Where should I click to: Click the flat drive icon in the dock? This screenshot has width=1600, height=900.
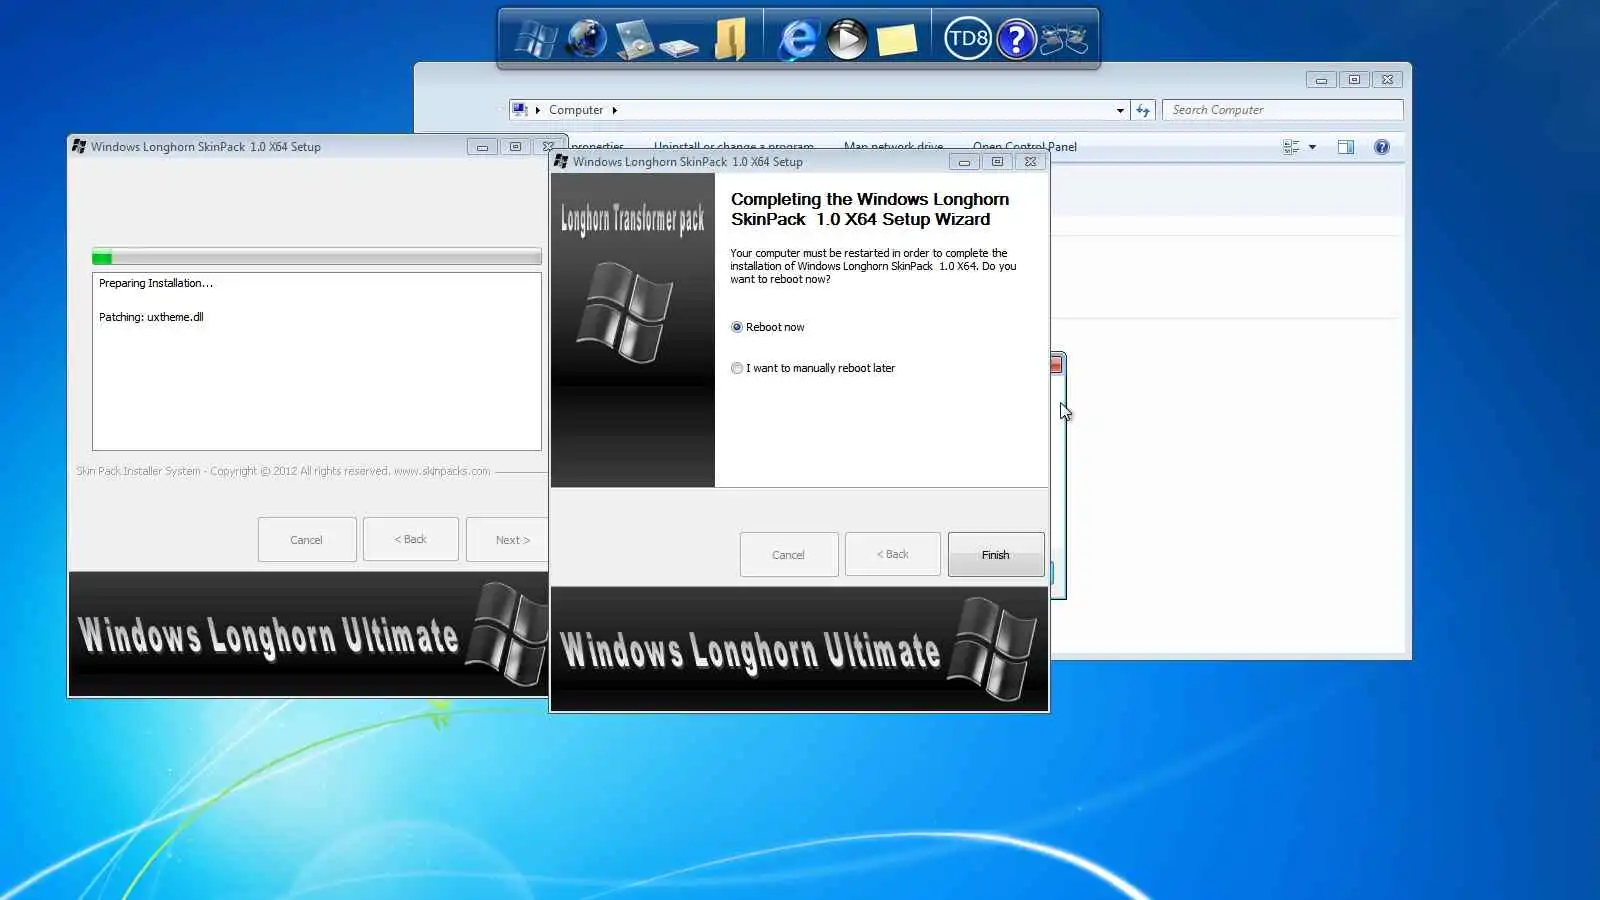pyautogui.click(x=679, y=46)
